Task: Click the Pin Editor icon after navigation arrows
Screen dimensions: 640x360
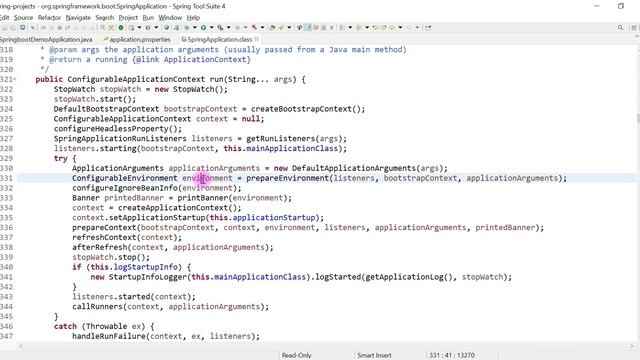Action: pyautogui.click(x=428, y=28)
